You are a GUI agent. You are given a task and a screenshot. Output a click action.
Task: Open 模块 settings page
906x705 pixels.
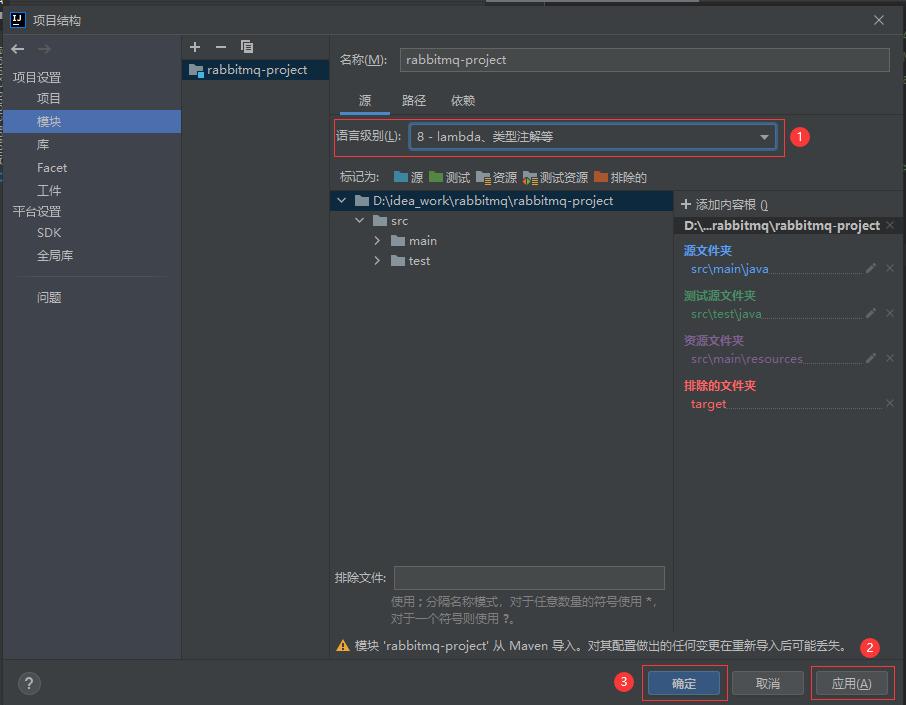tap(92, 121)
